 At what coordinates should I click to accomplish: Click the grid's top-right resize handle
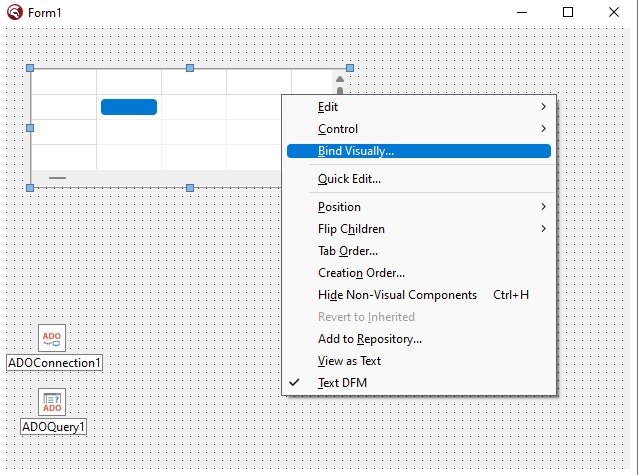click(x=349, y=68)
